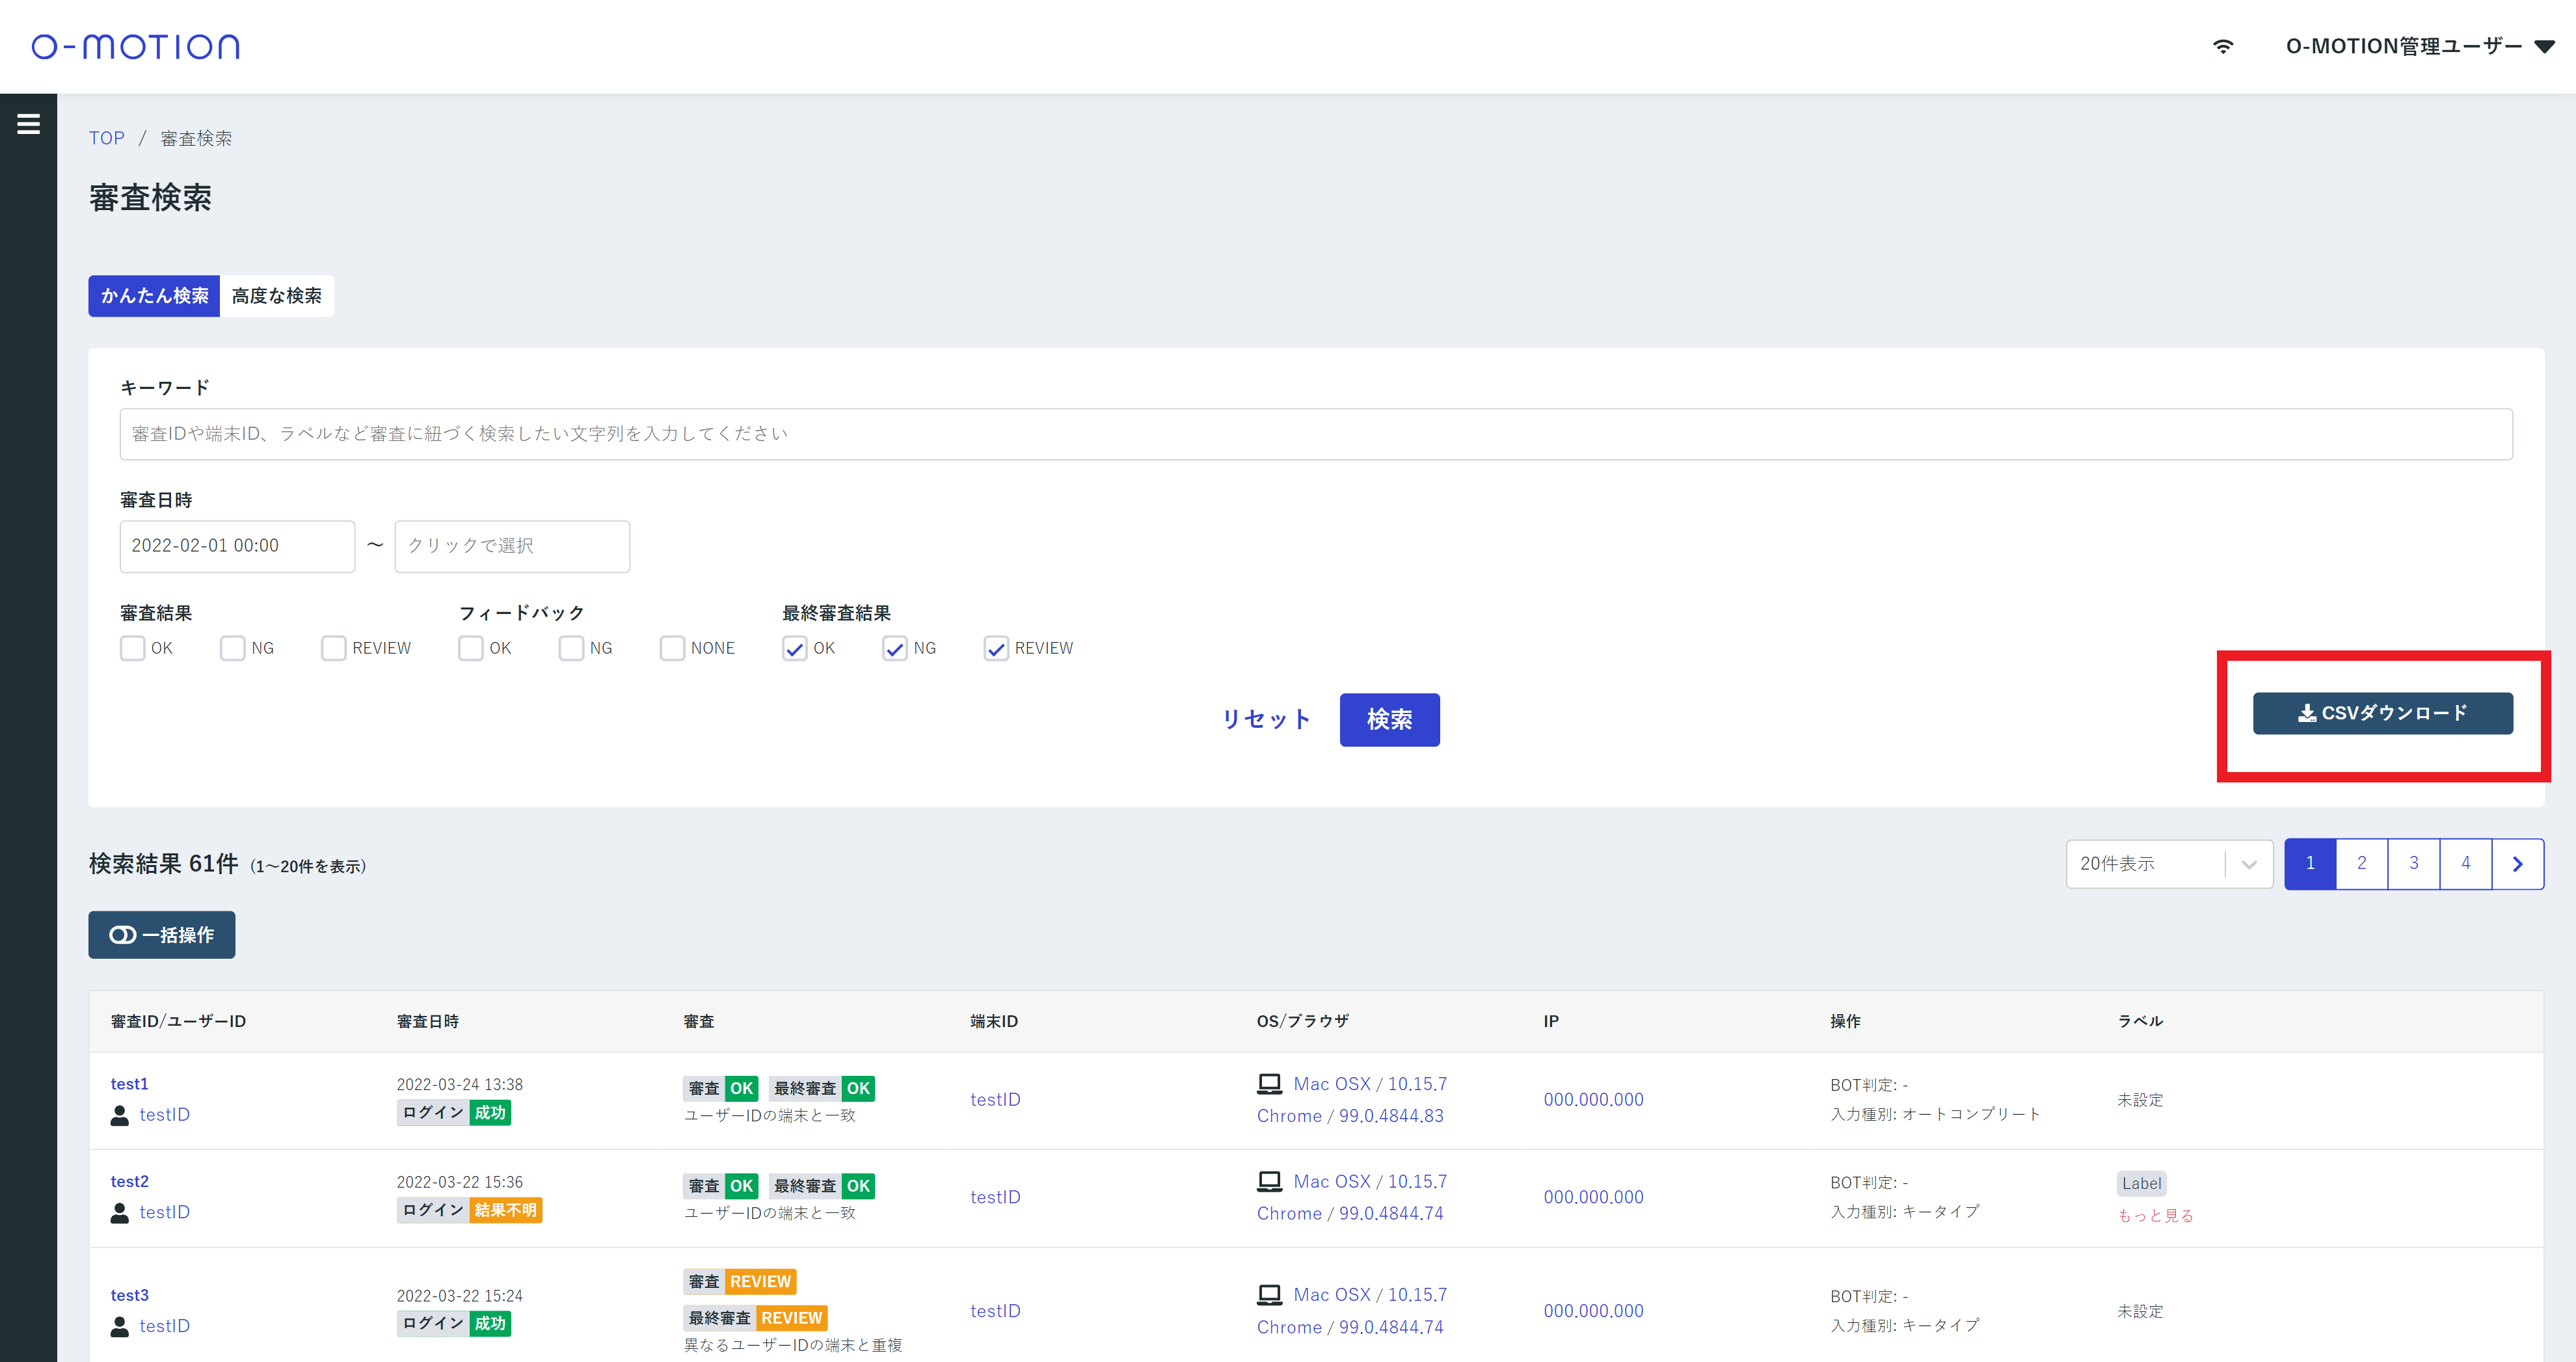Click the laptop icon in test2 row
2576x1362 pixels.
(x=1269, y=1181)
